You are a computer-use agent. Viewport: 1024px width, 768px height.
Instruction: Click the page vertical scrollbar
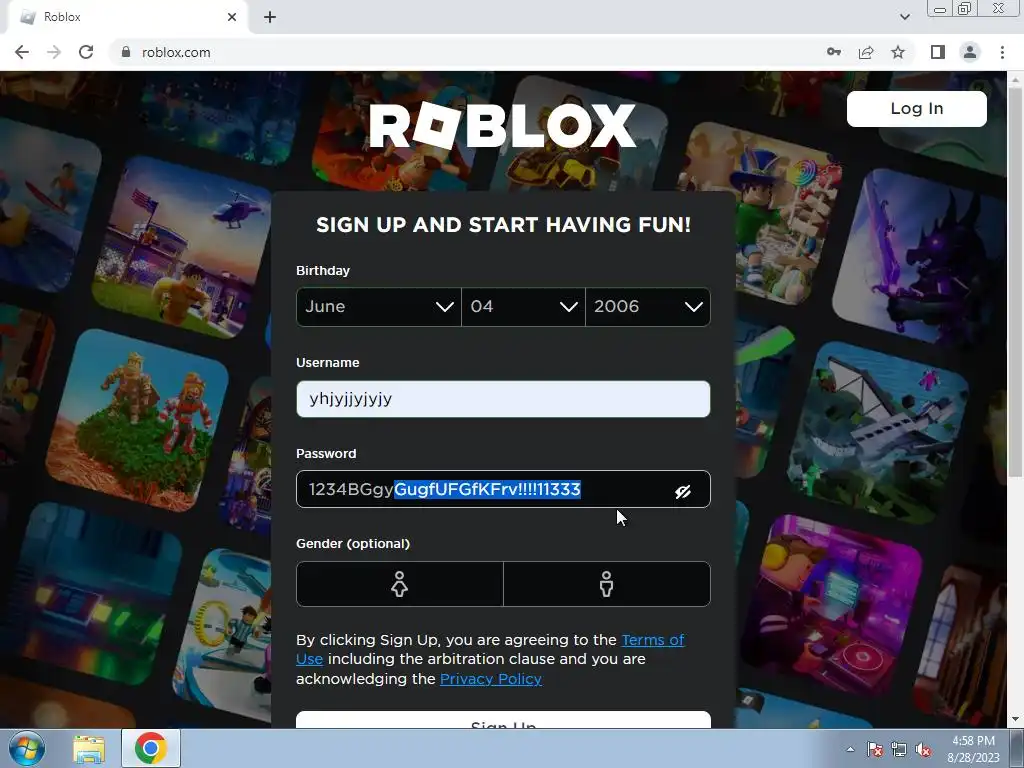pos(1015,281)
